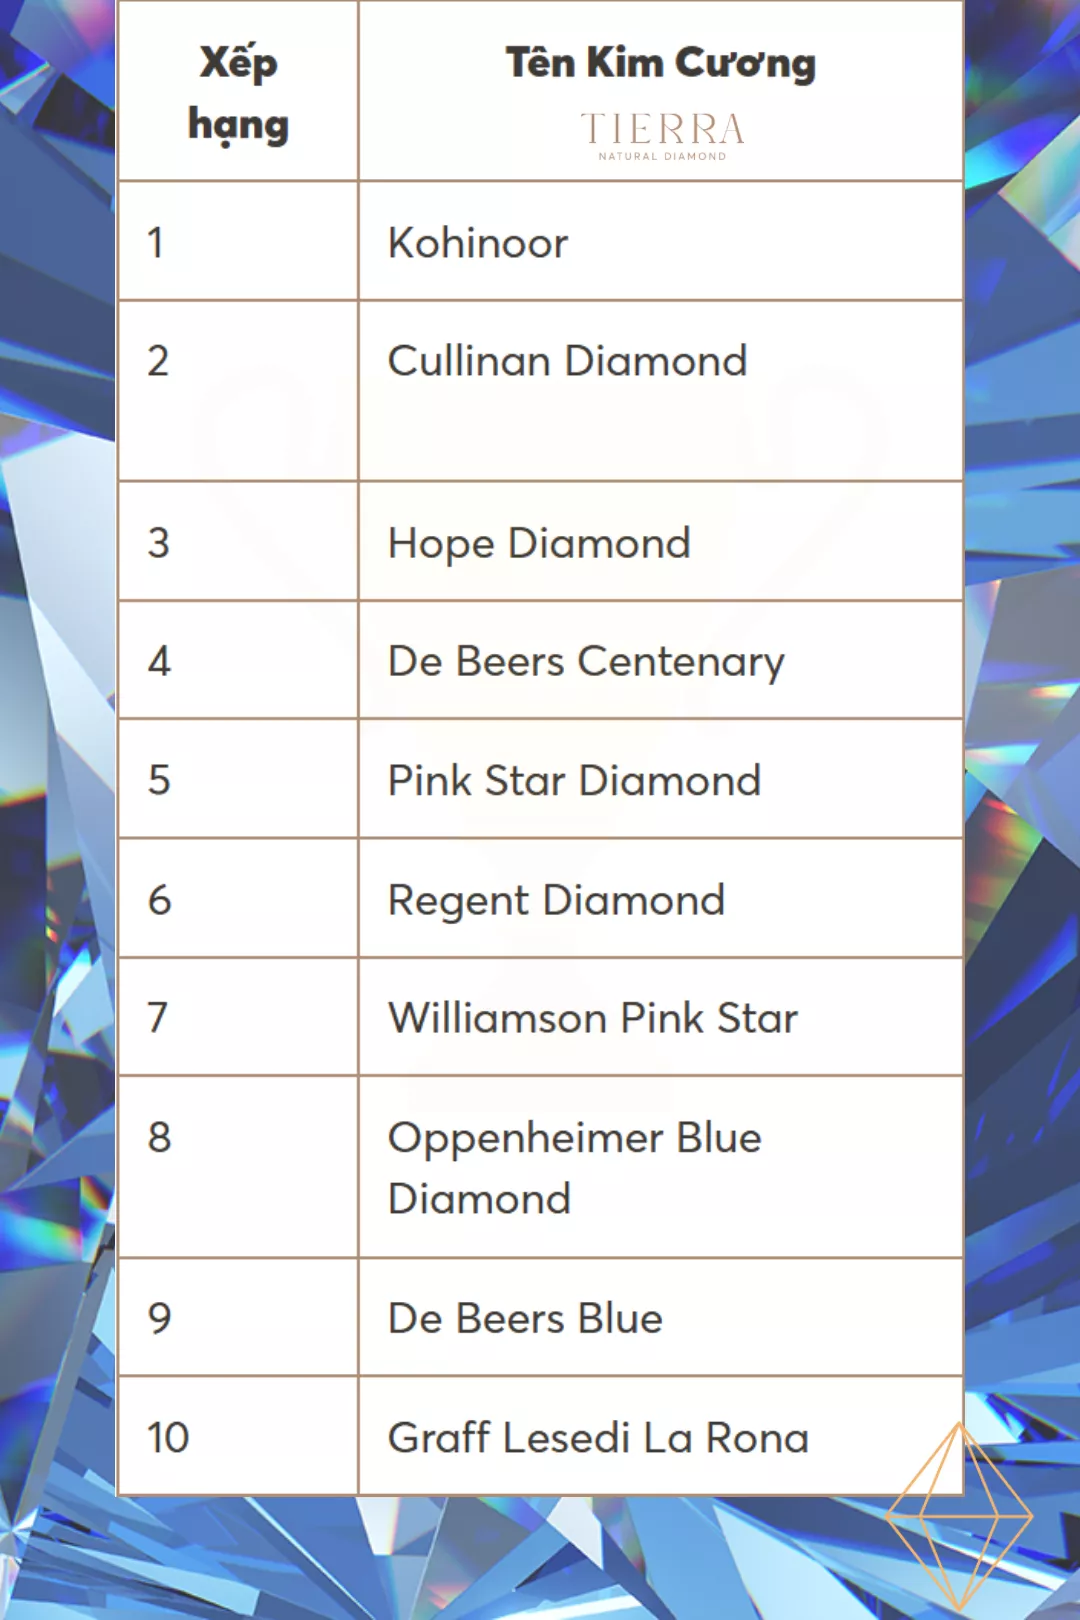Viewport: 1080px width, 1620px height.
Task: Click the TIERRA Natural Diamond logo
Action: 662,136
